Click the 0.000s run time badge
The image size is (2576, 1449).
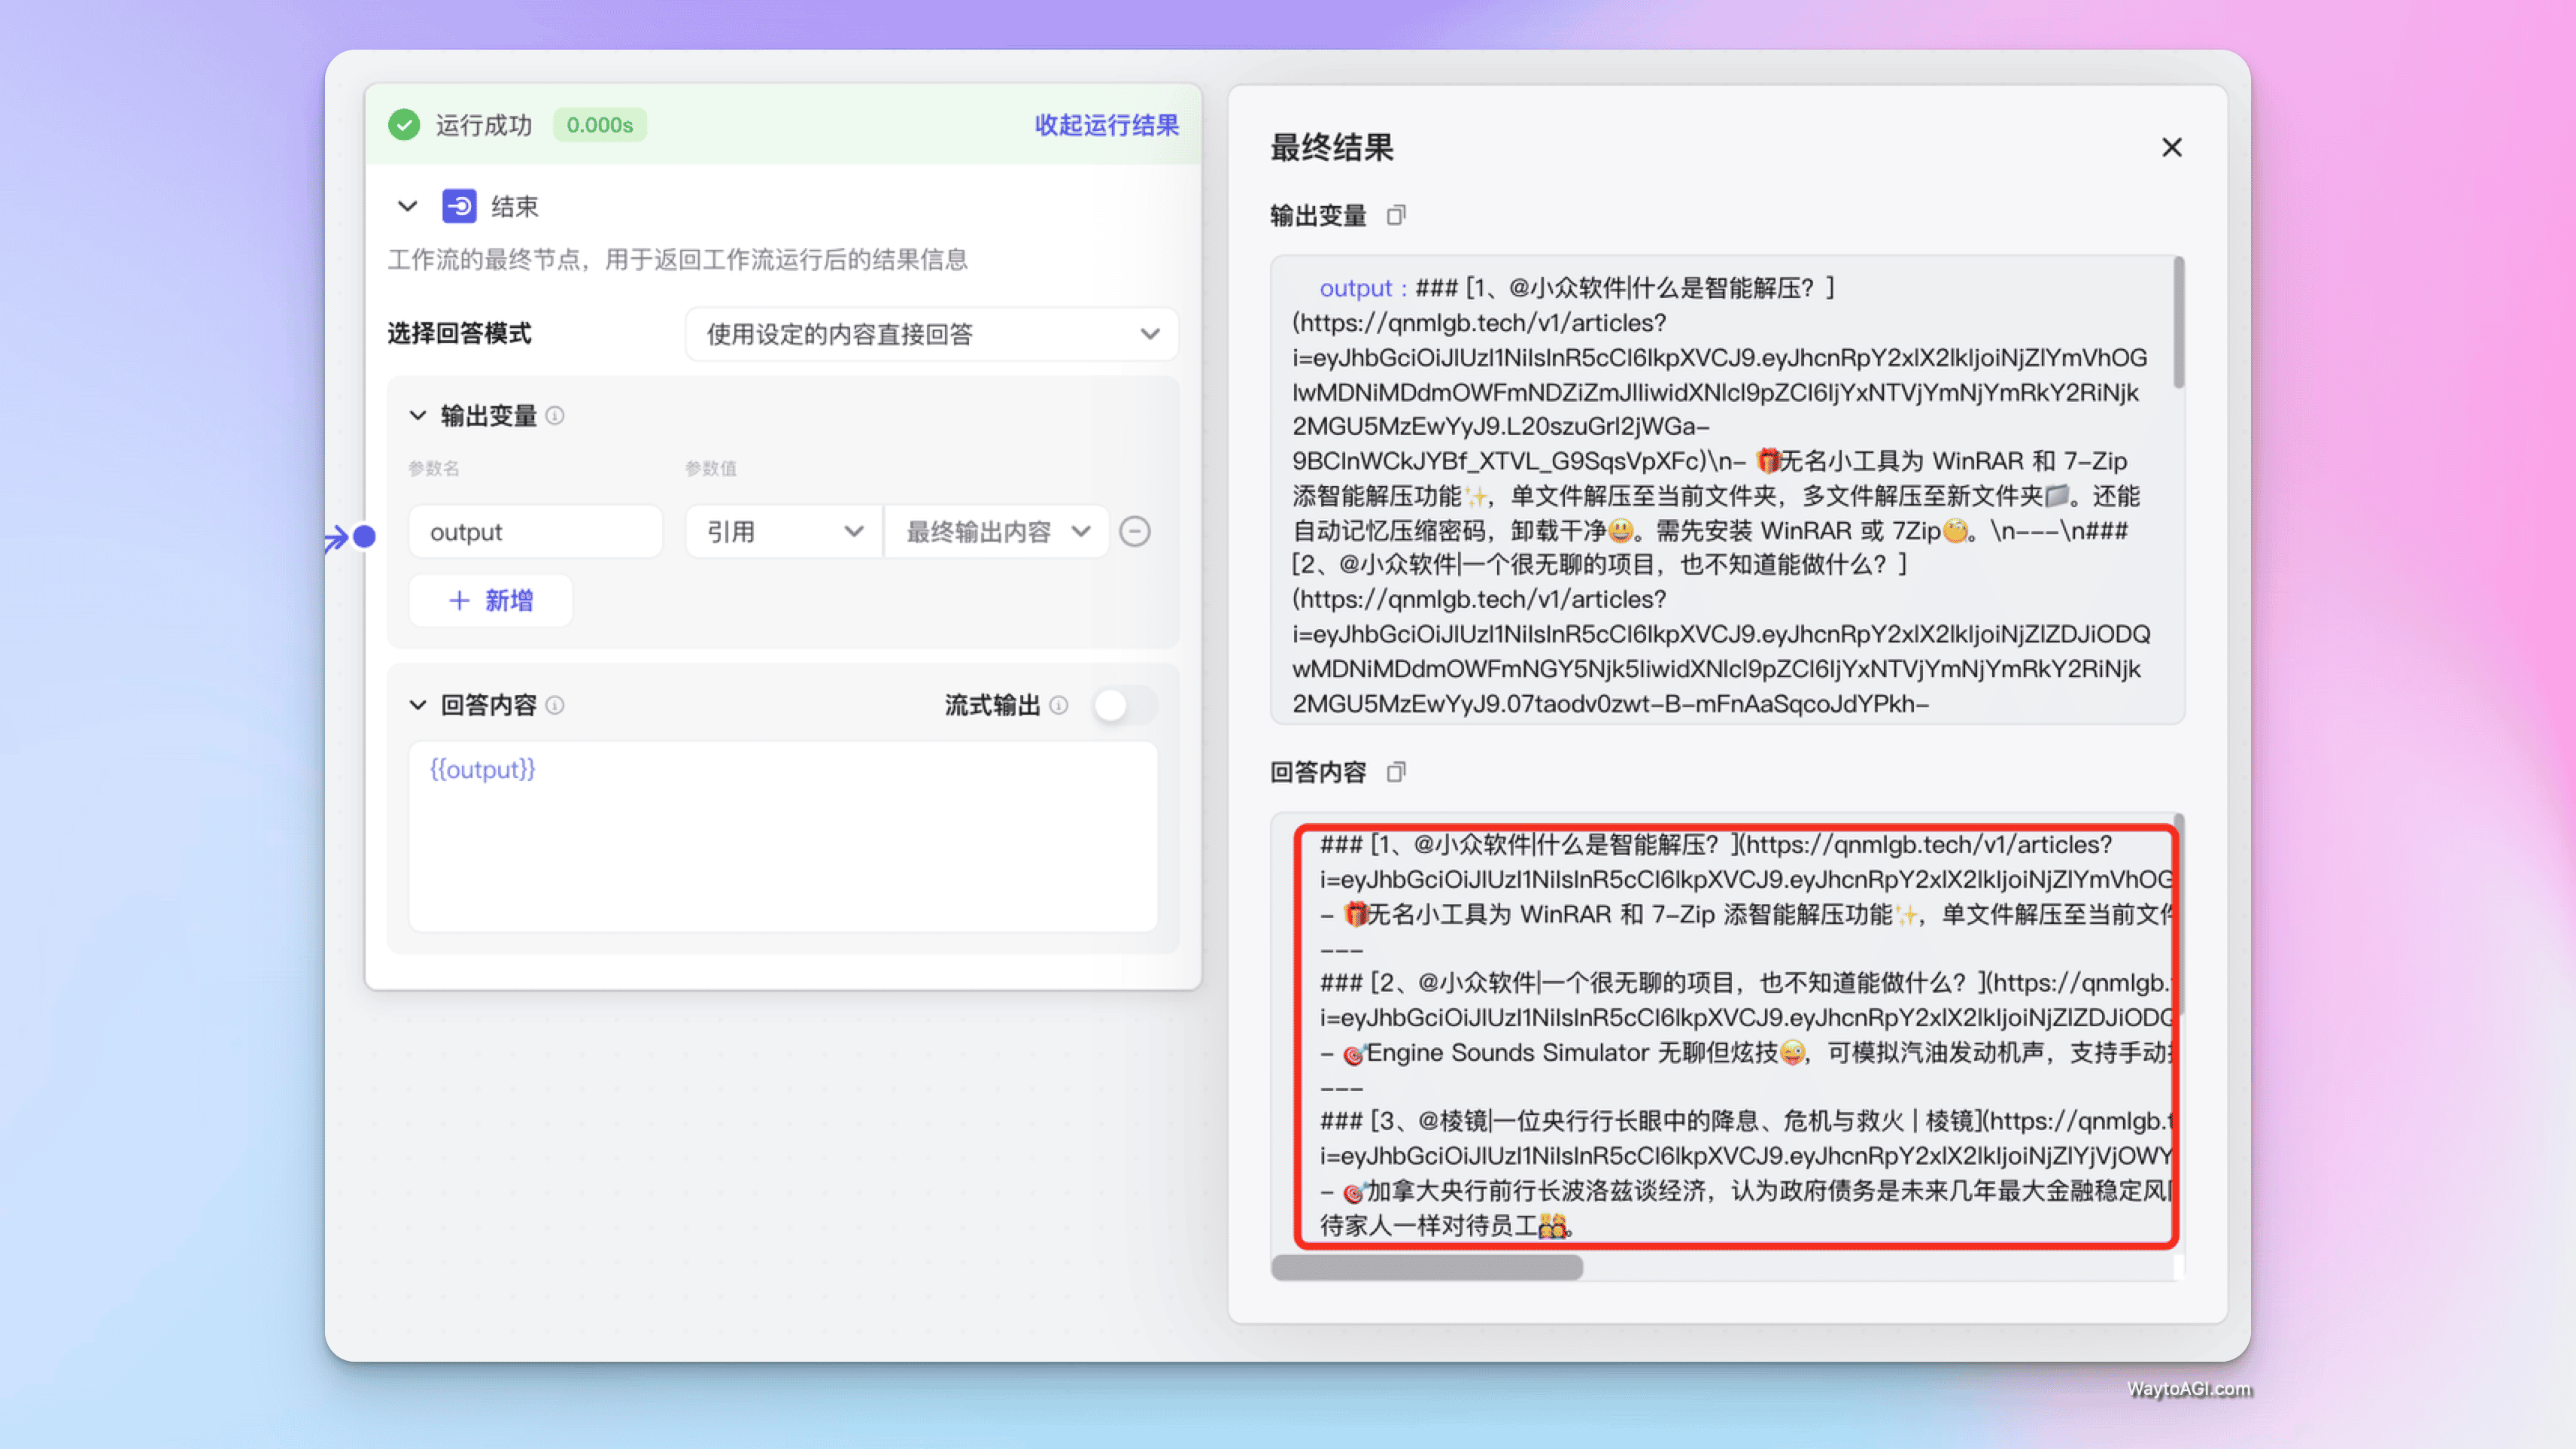(x=600, y=125)
